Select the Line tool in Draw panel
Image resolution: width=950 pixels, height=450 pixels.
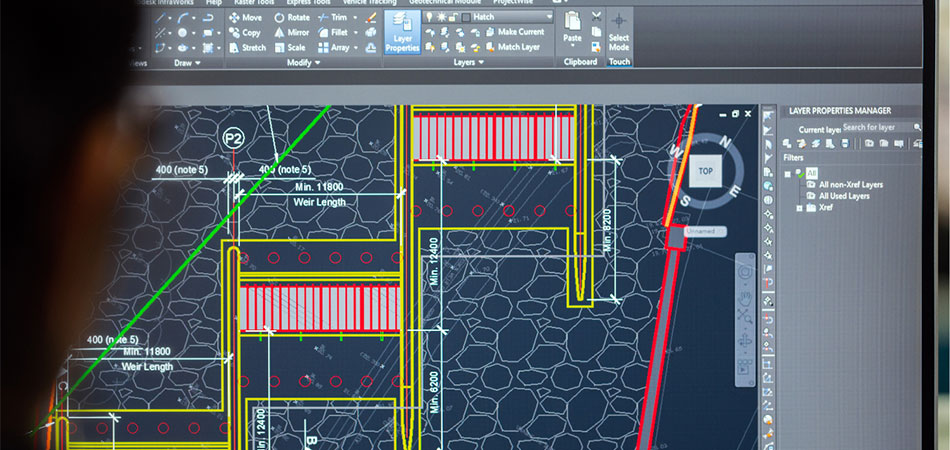click(161, 18)
